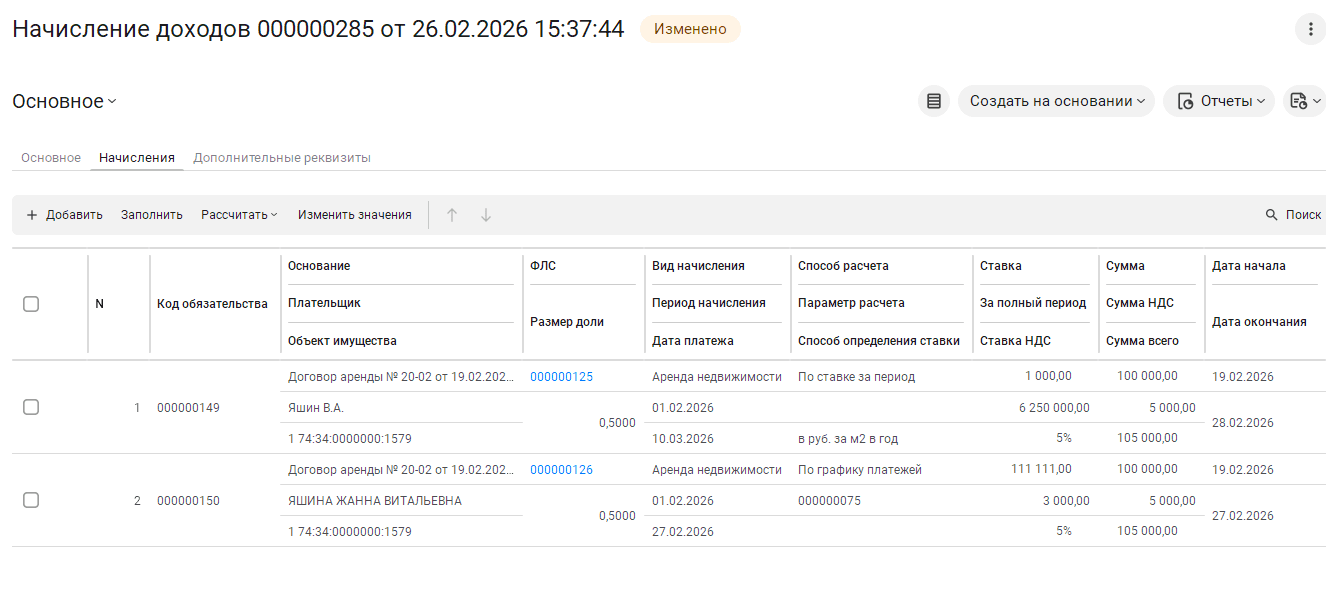Screen dimensions: 1326x604
Task: Click Изменить значения button
Action: pyautogui.click(x=355, y=215)
